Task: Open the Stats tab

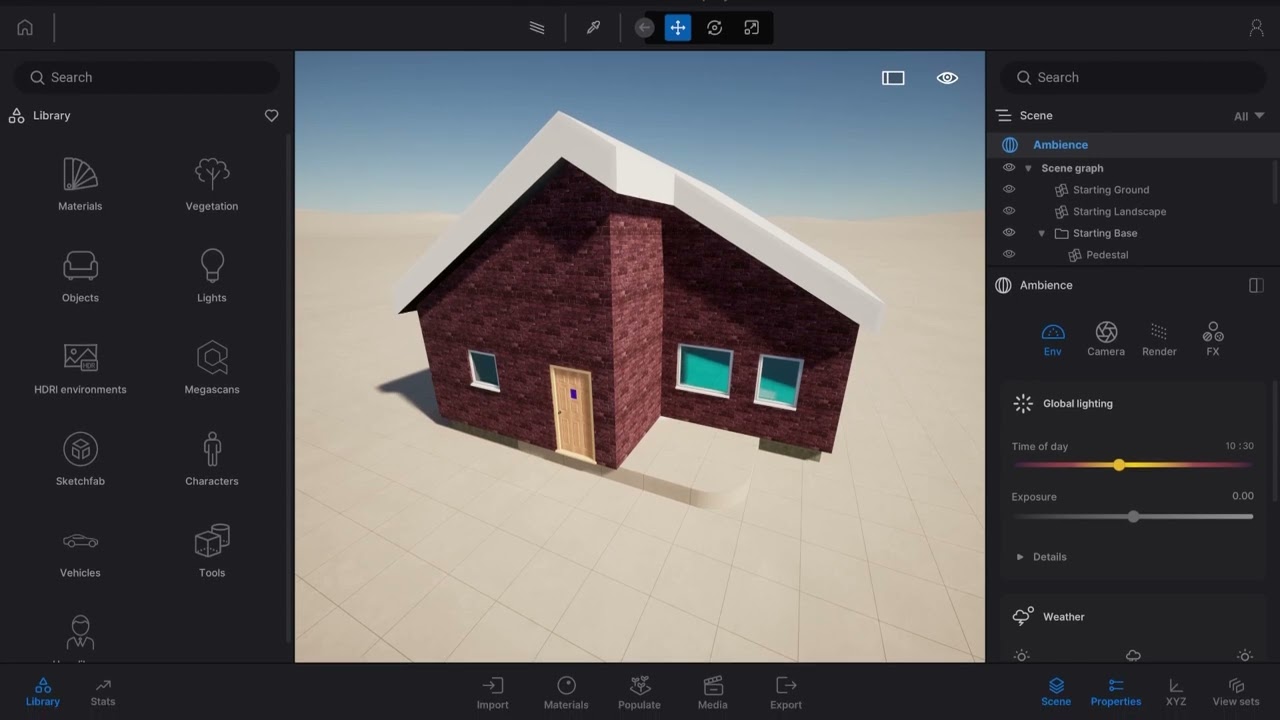Action: pyautogui.click(x=103, y=692)
